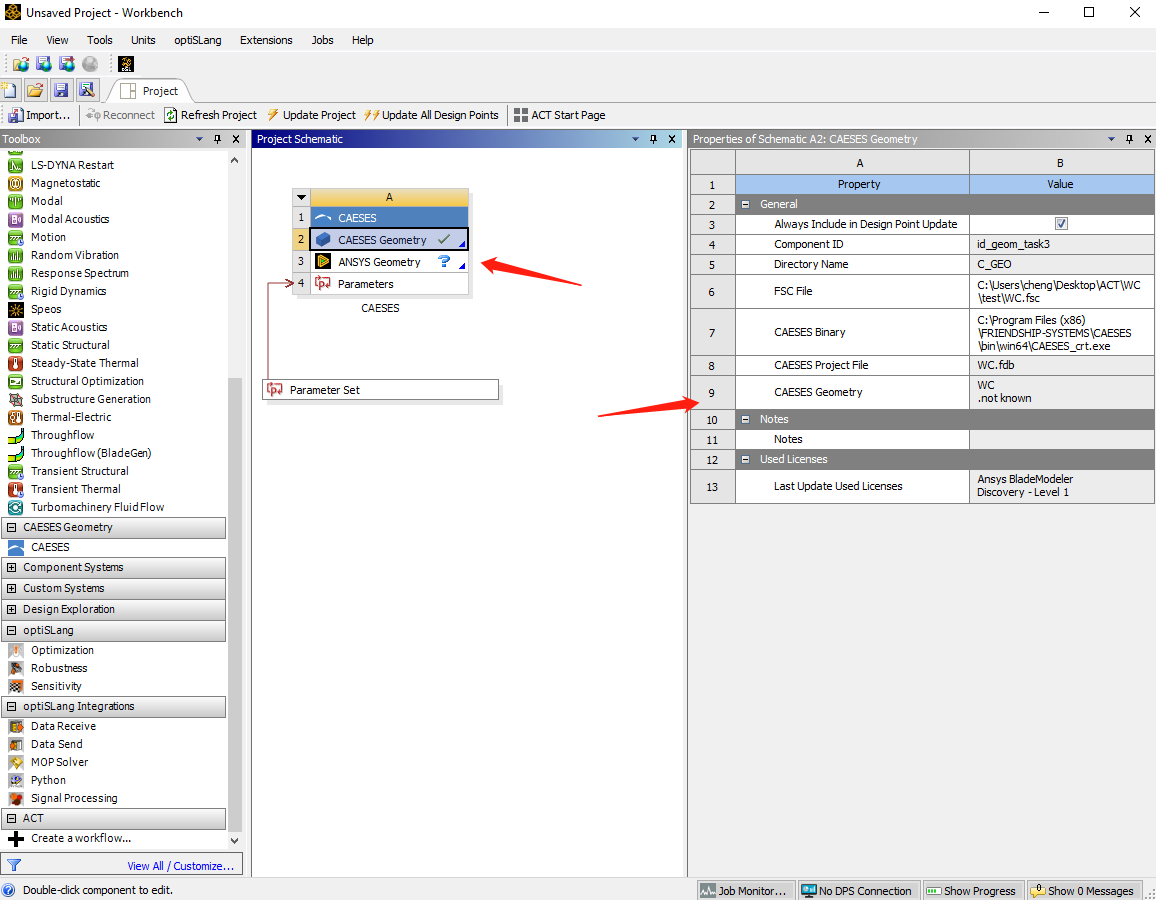Open the Extensions menu
The image size is (1156, 900).
[266, 40]
